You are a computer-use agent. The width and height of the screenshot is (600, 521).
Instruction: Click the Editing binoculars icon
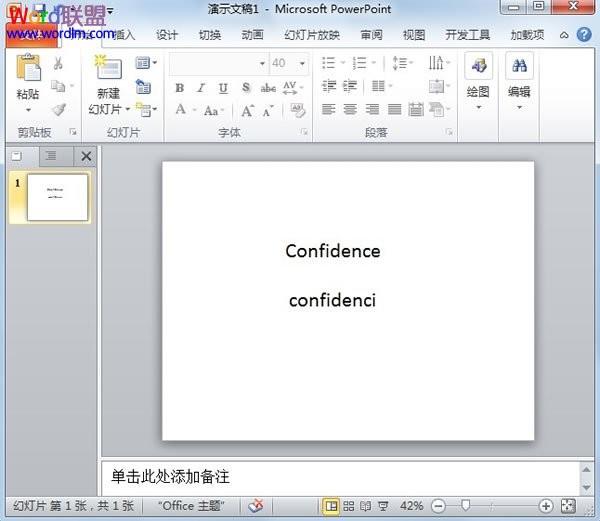click(x=519, y=65)
